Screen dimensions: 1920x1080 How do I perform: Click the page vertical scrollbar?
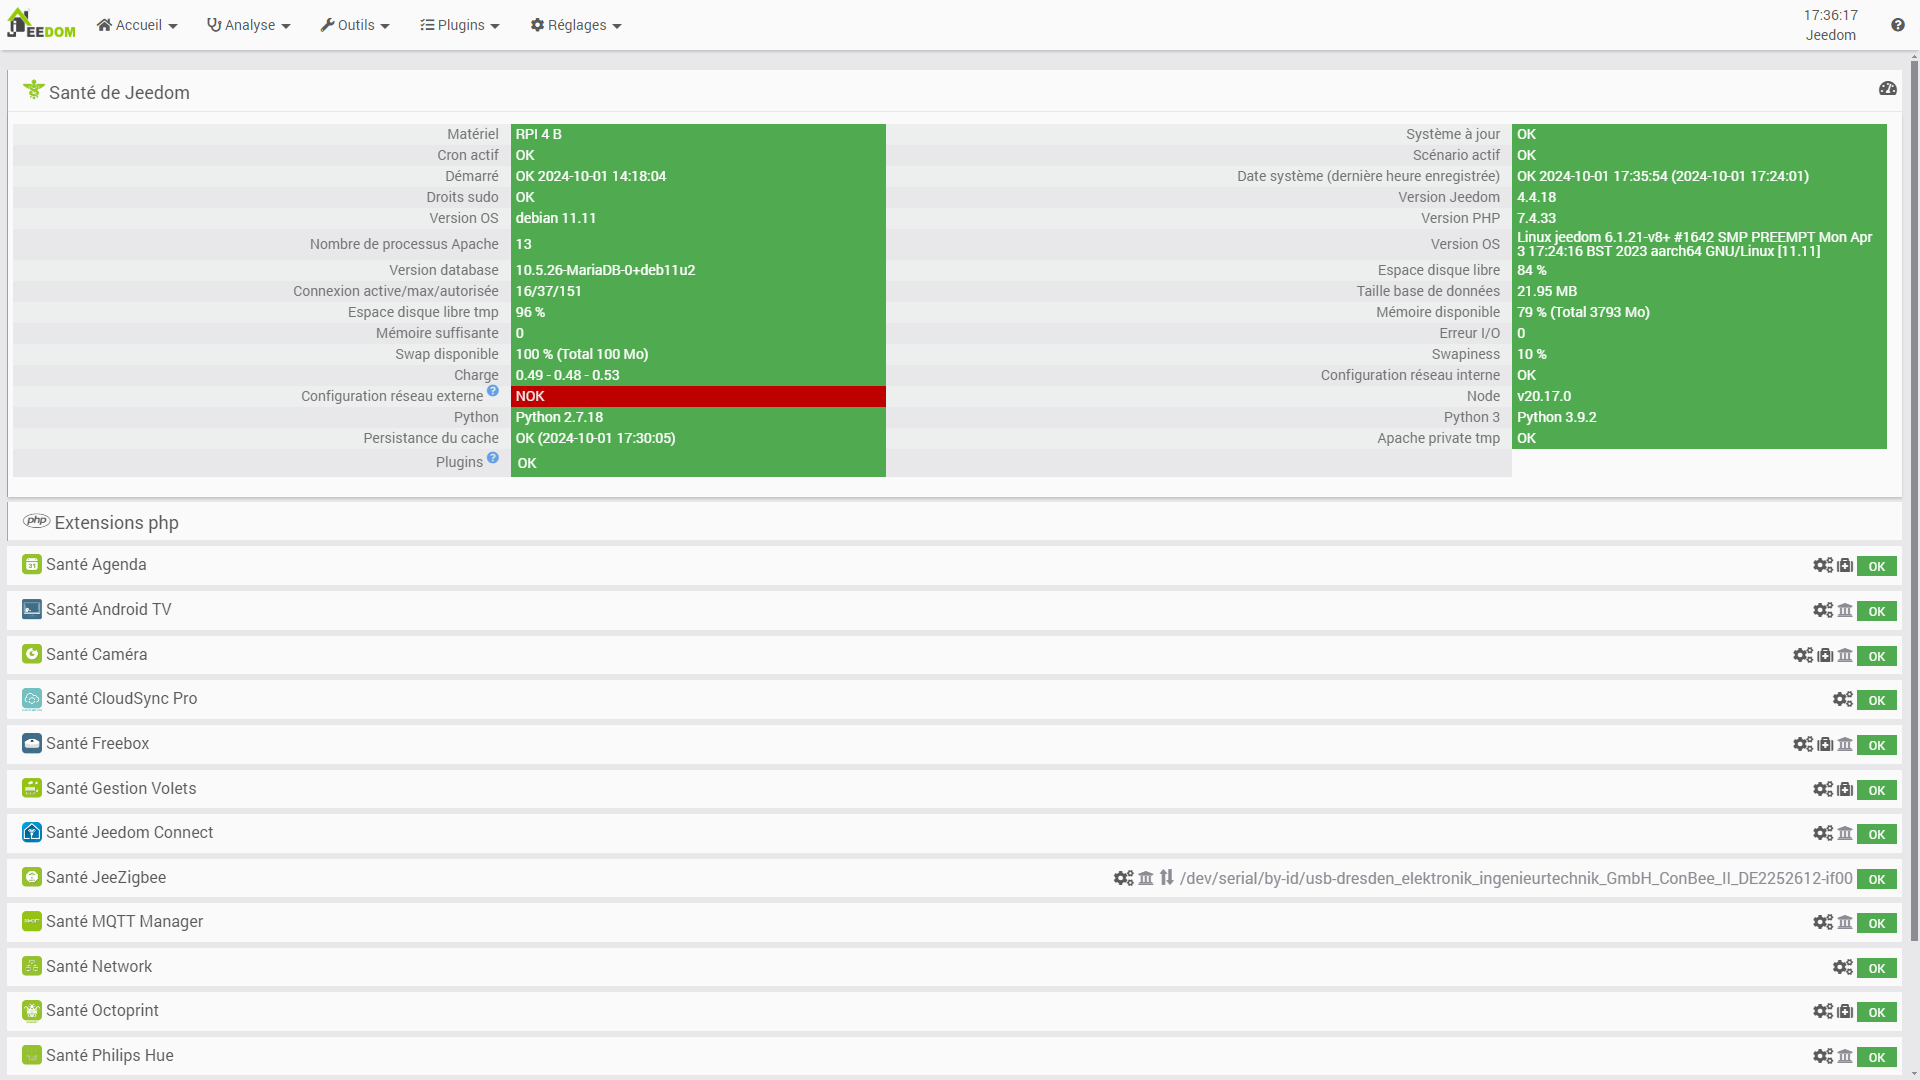[1914, 500]
